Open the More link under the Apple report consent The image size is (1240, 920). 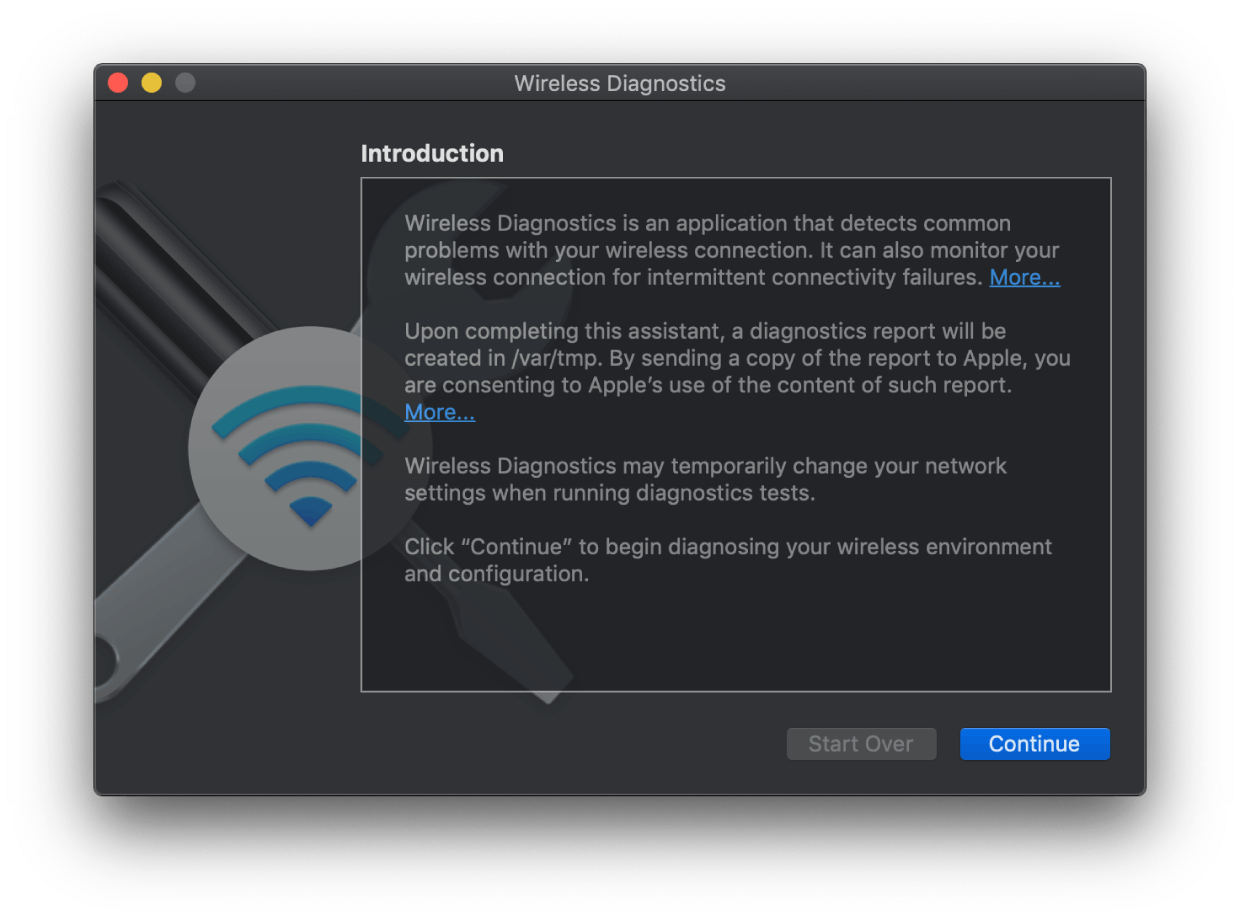(x=439, y=412)
